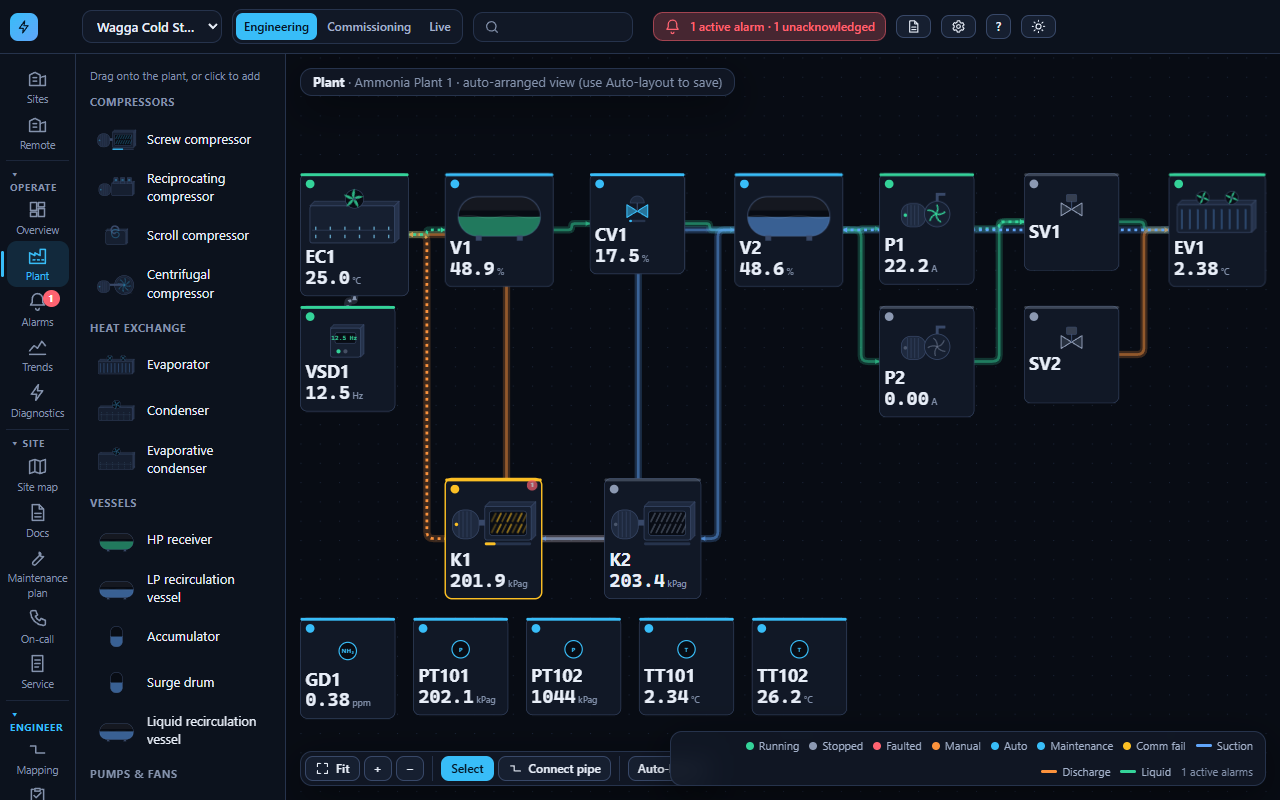Open the Site map icon
The image size is (1280, 800).
(37, 475)
